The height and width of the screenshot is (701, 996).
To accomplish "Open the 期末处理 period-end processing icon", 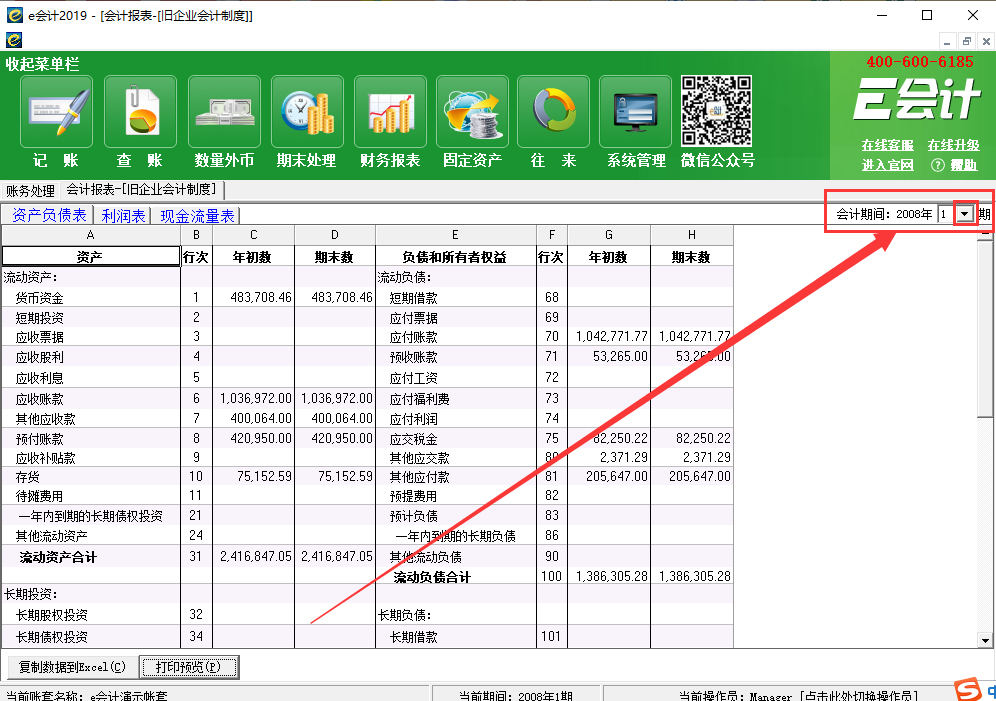I will [307, 112].
